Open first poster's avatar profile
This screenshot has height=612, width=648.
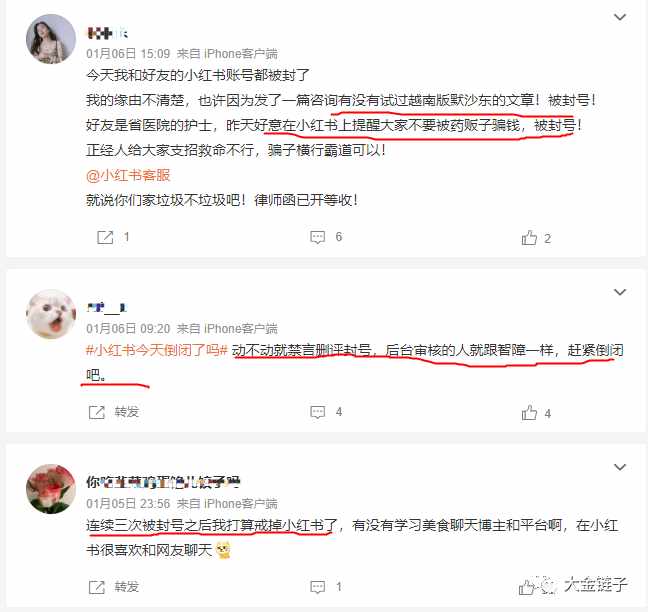pos(51,38)
